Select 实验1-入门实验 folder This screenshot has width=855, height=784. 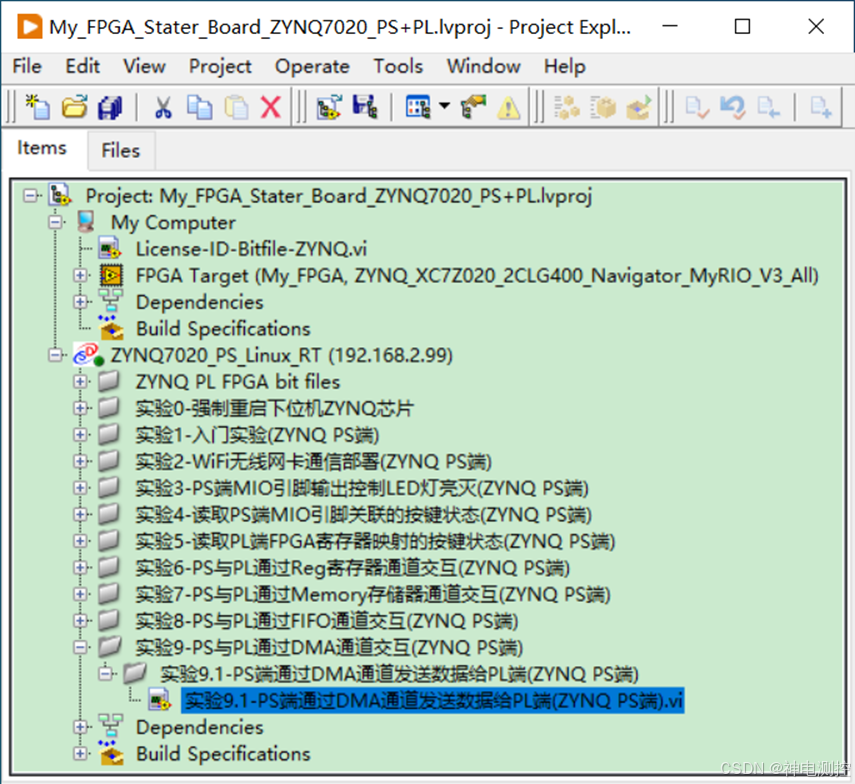pos(257,435)
